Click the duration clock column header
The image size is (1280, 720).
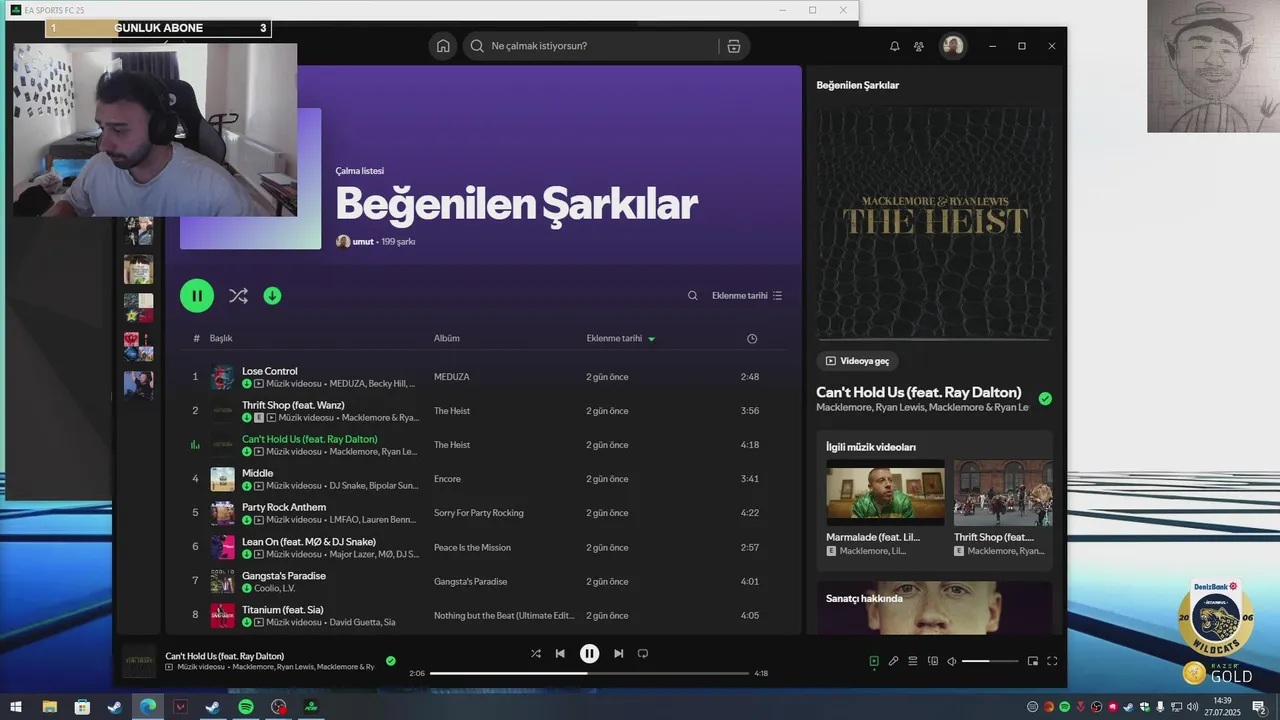pyautogui.click(x=752, y=338)
